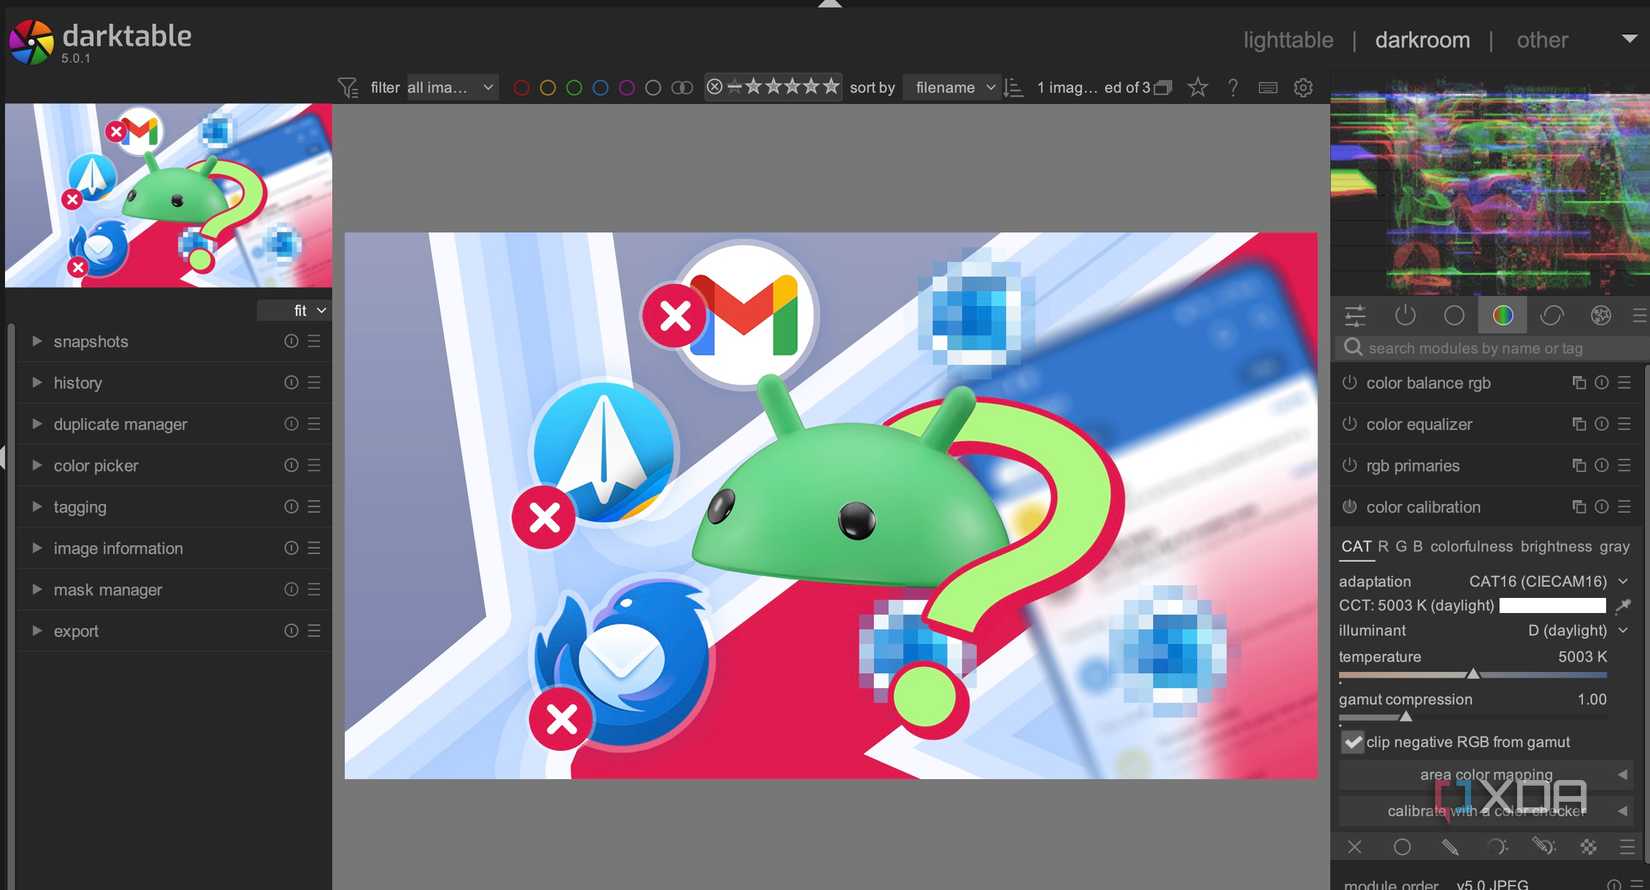Image resolution: width=1650 pixels, height=890 pixels.
Task: Reset the snapshots module parameters
Action: point(291,341)
